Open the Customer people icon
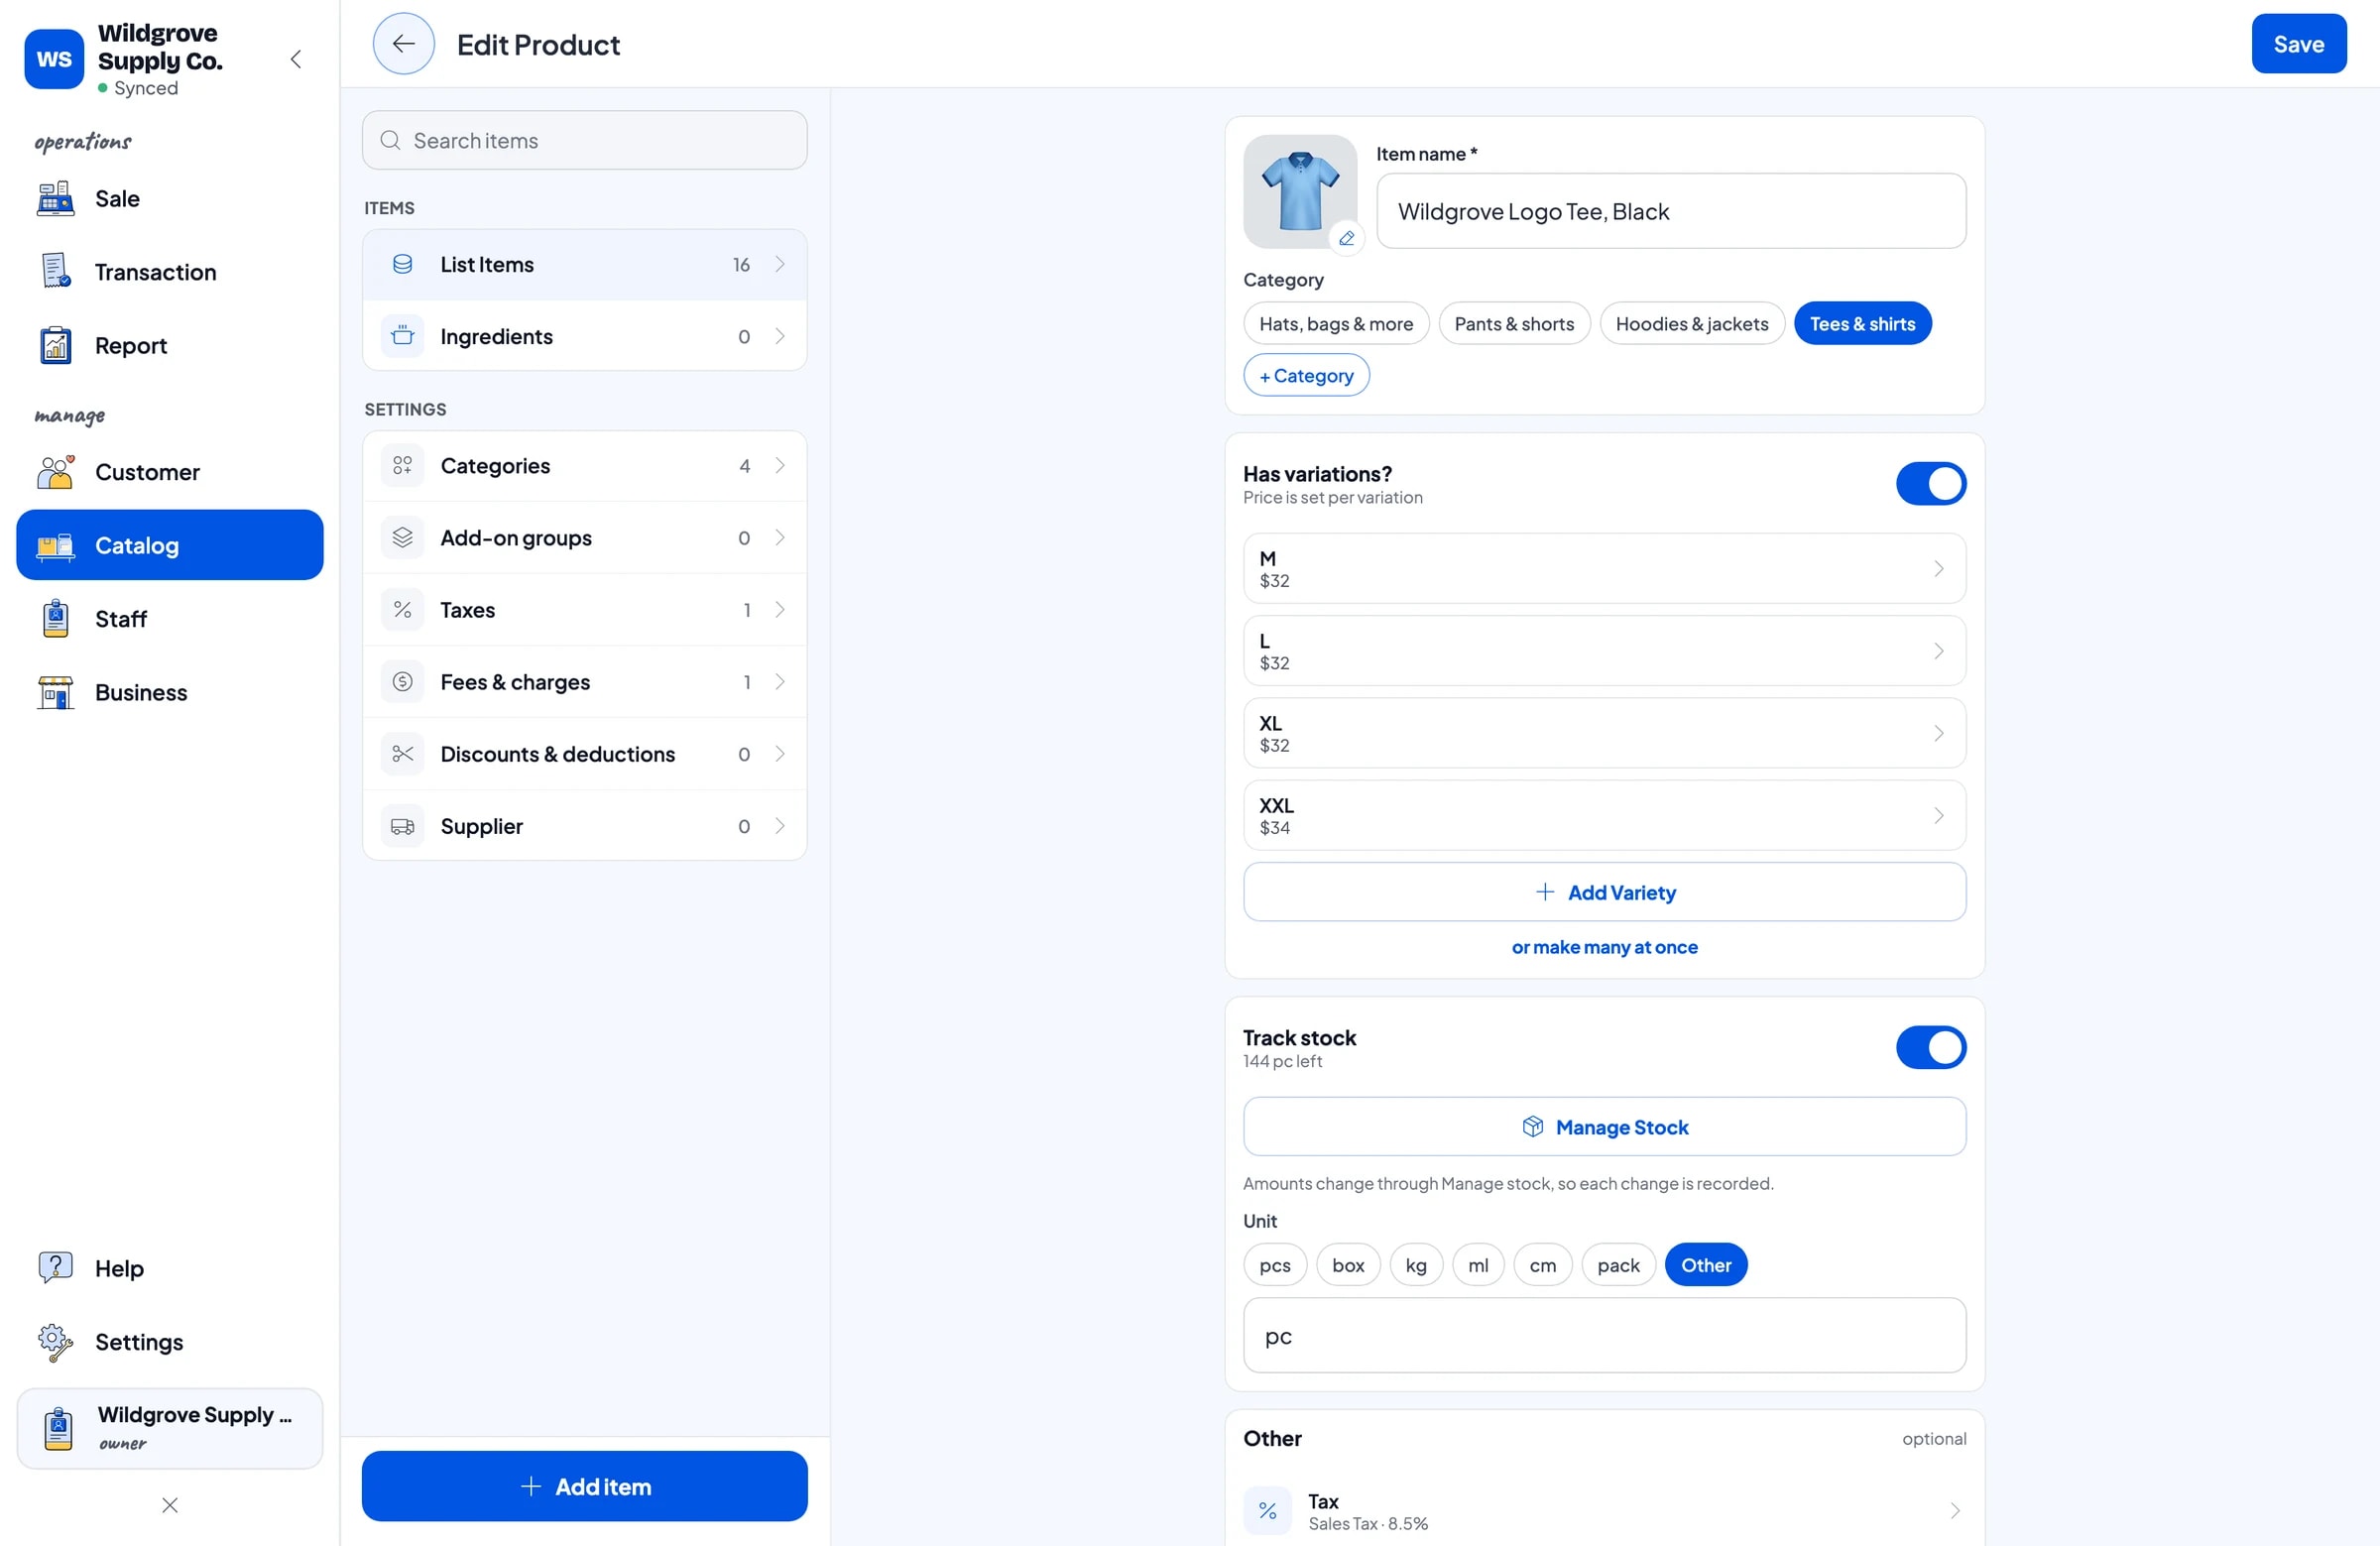This screenshot has width=2380, height=1546. point(55,472)
